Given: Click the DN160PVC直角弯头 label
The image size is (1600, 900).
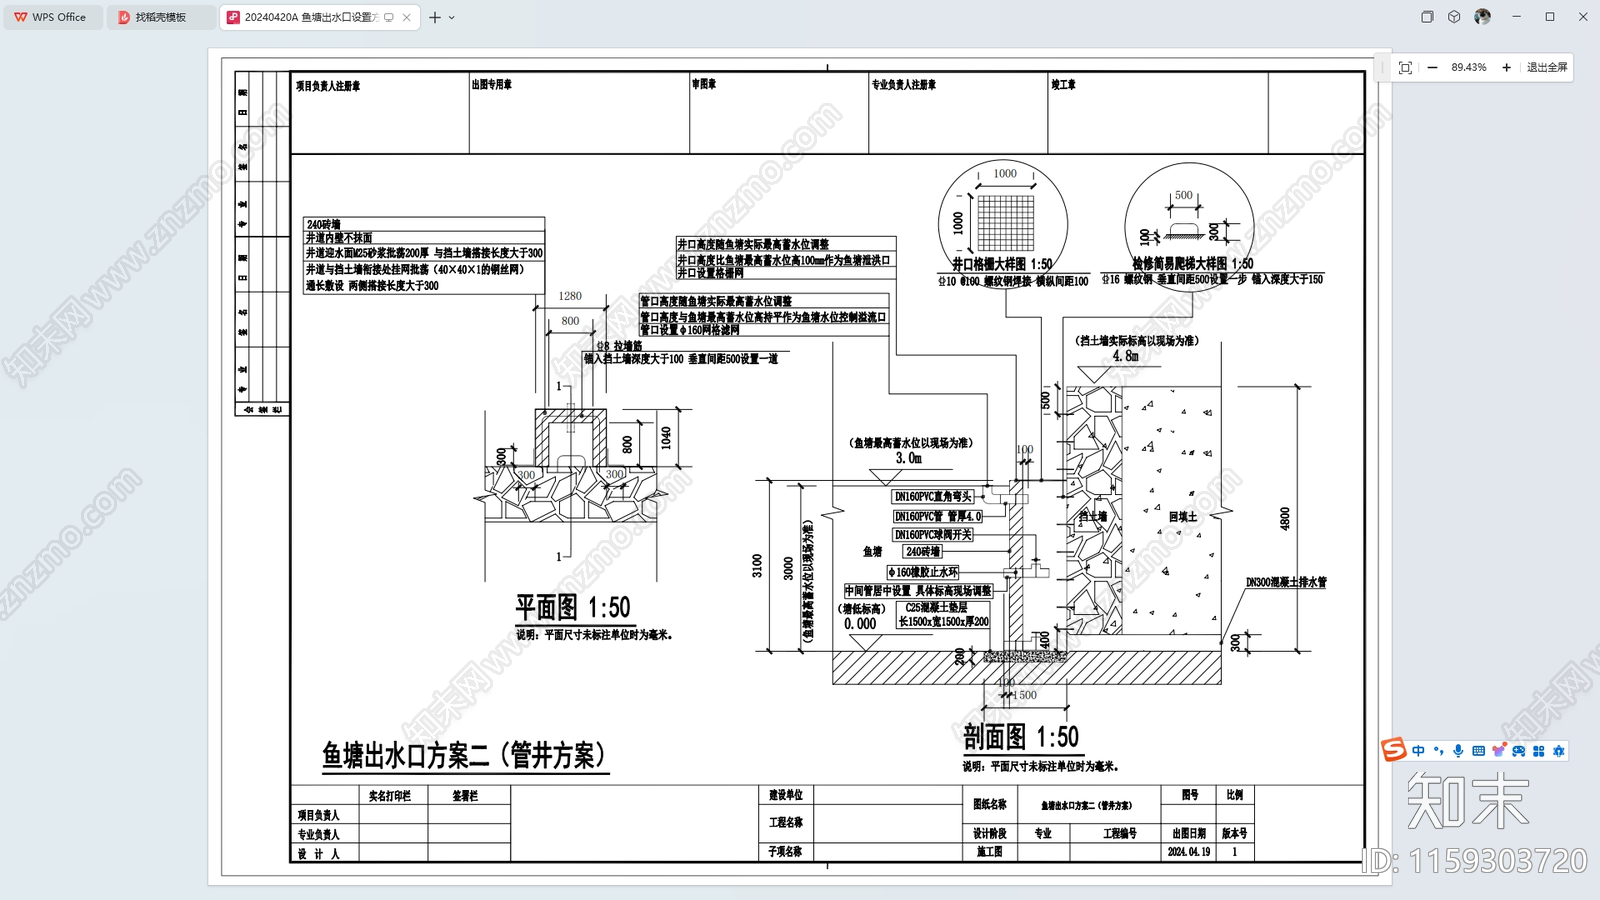Looking at the screenshot, I should (x=932, y=496).
